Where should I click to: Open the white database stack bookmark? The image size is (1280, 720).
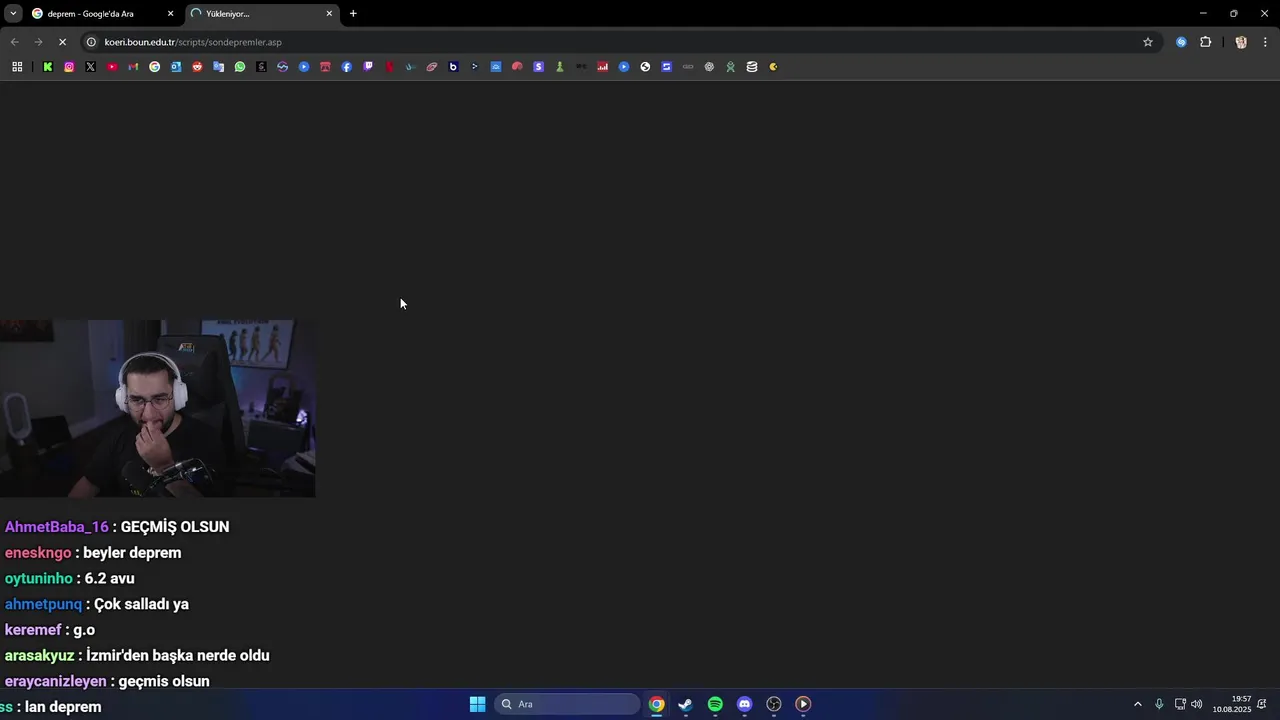752,67
